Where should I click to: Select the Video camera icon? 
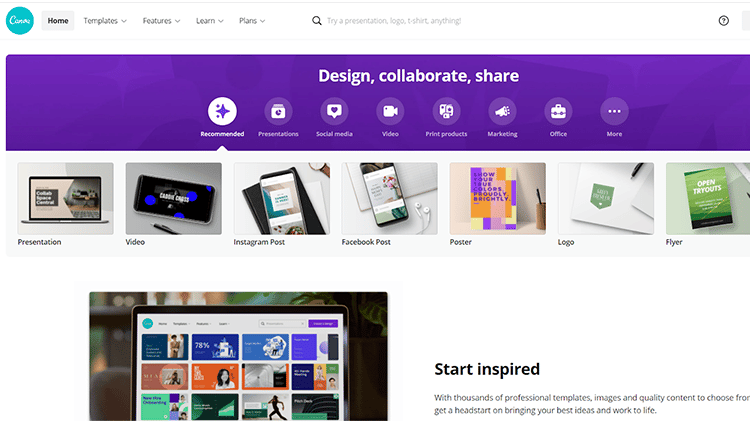(390, 111)
